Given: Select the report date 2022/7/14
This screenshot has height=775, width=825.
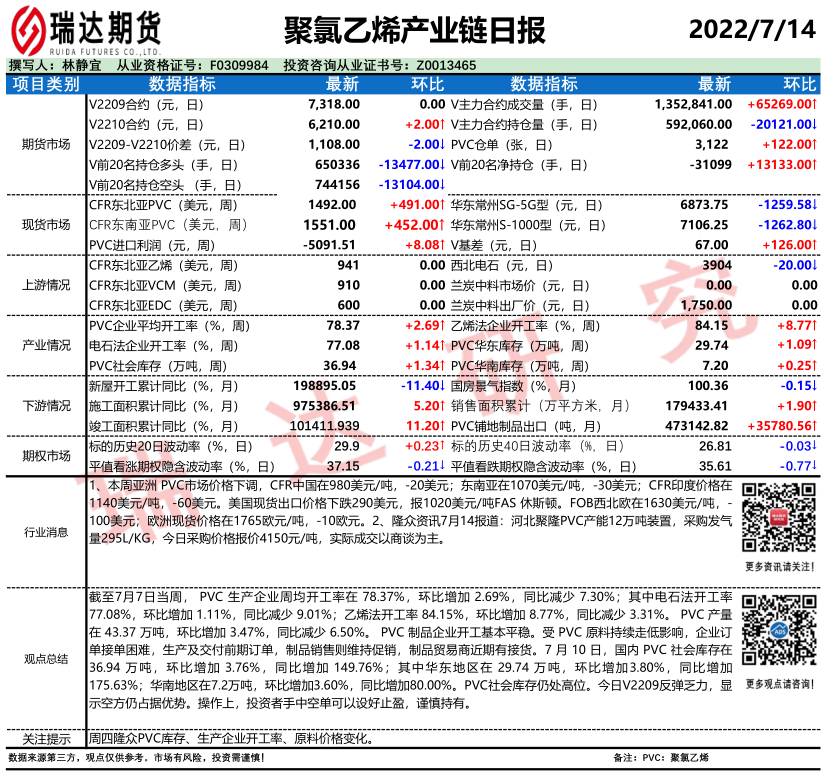Looking at the screenshot, I should coord(752,27).
